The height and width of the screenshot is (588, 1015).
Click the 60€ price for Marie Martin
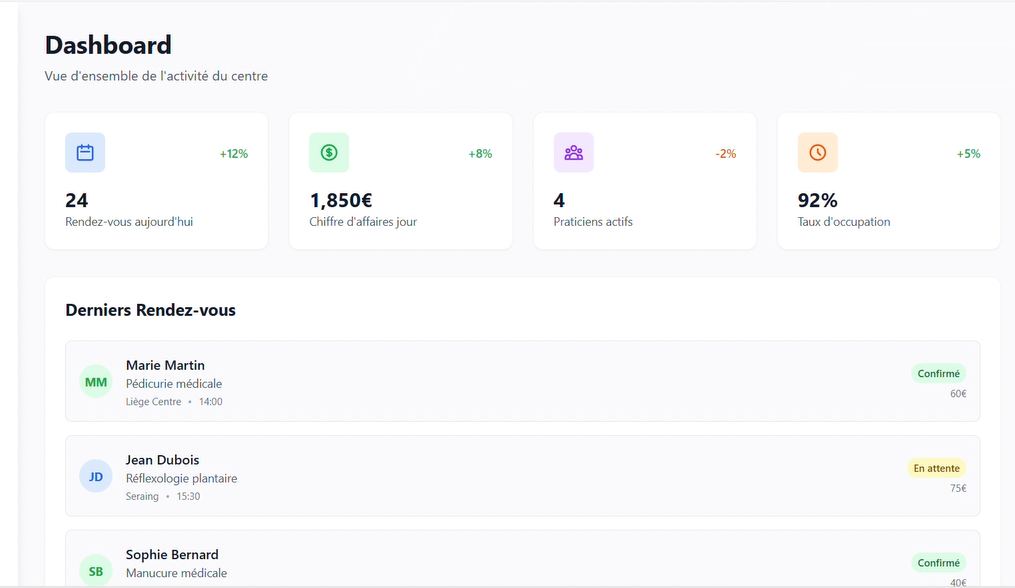tap(957, 393)
